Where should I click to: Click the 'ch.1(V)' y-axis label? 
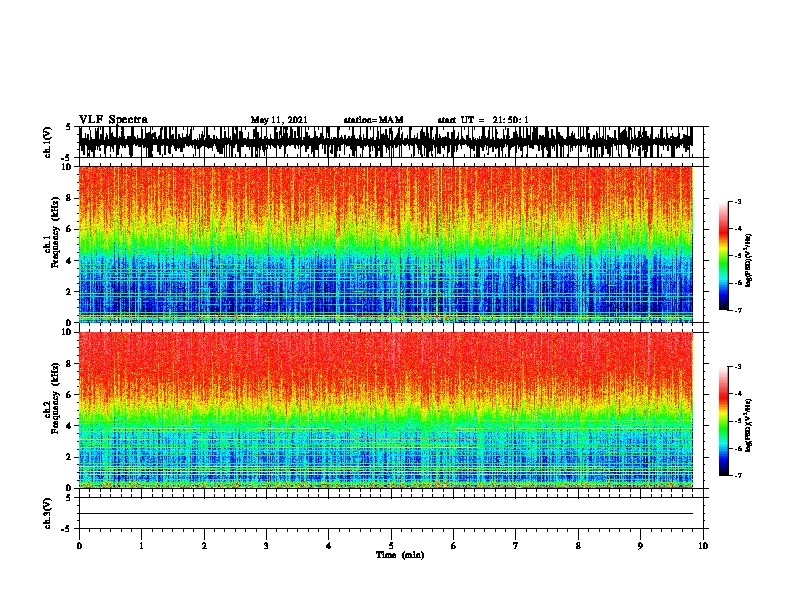(x=47, y=142)
